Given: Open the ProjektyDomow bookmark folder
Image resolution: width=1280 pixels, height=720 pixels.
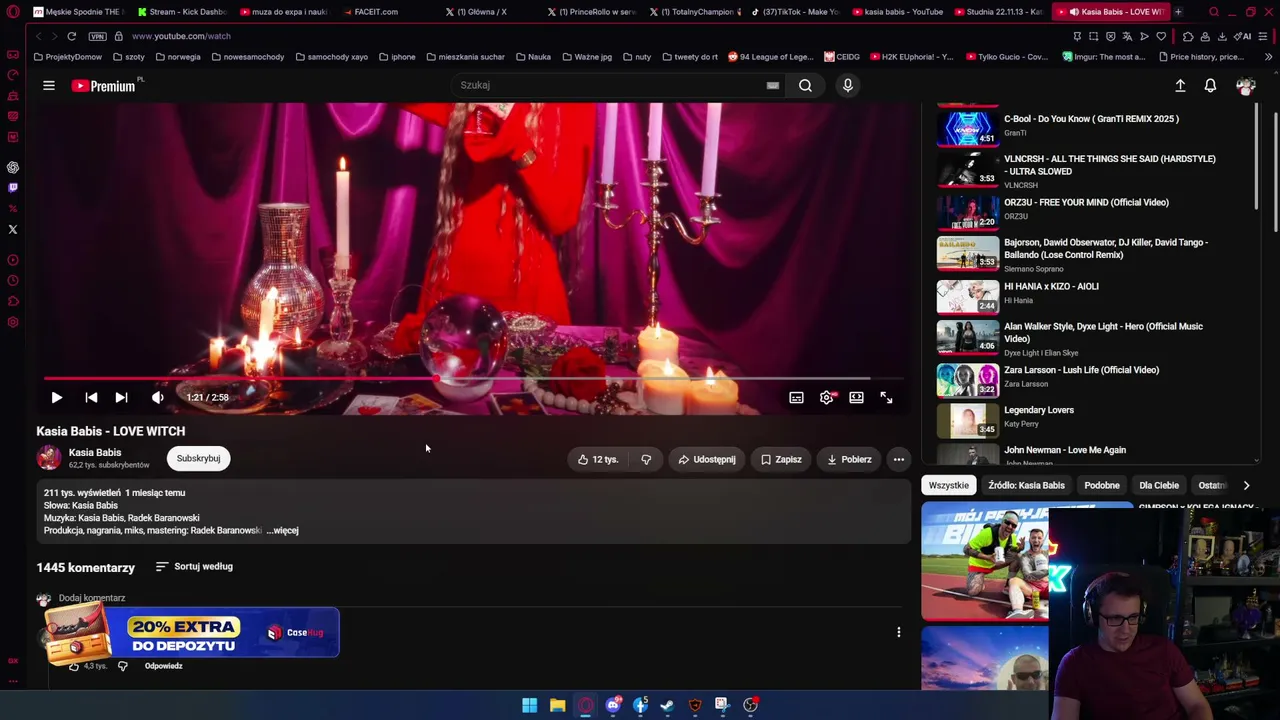Looking at the screenshot, I should pos(68,57).
